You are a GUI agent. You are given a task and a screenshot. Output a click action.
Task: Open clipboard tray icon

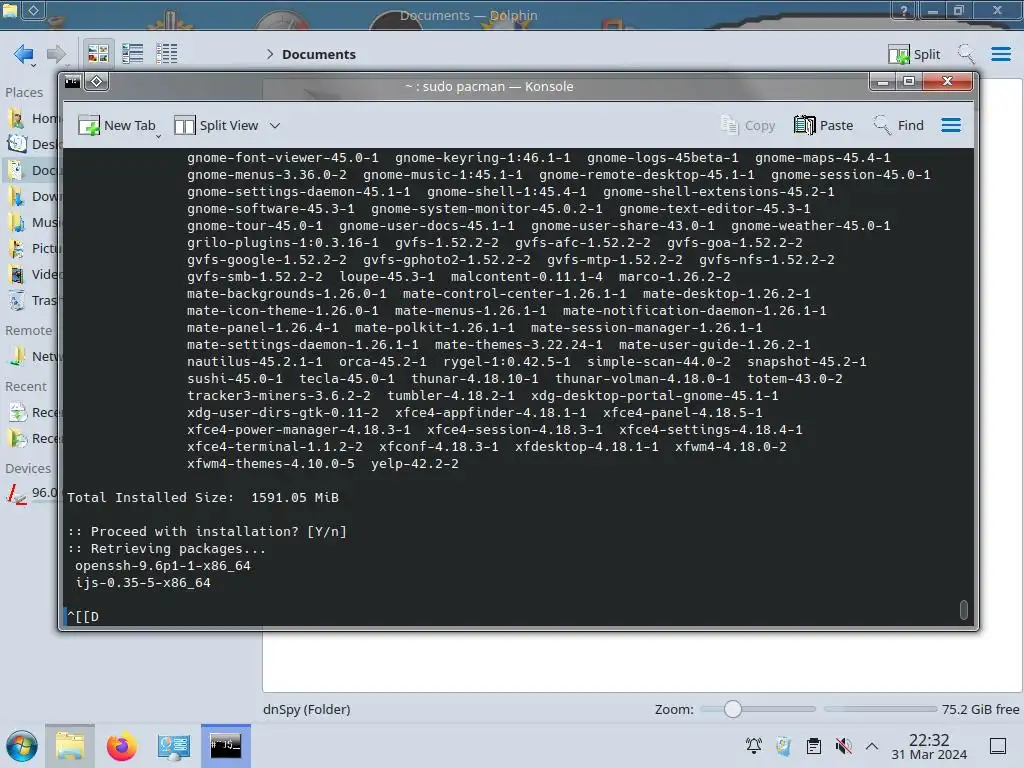814,746
